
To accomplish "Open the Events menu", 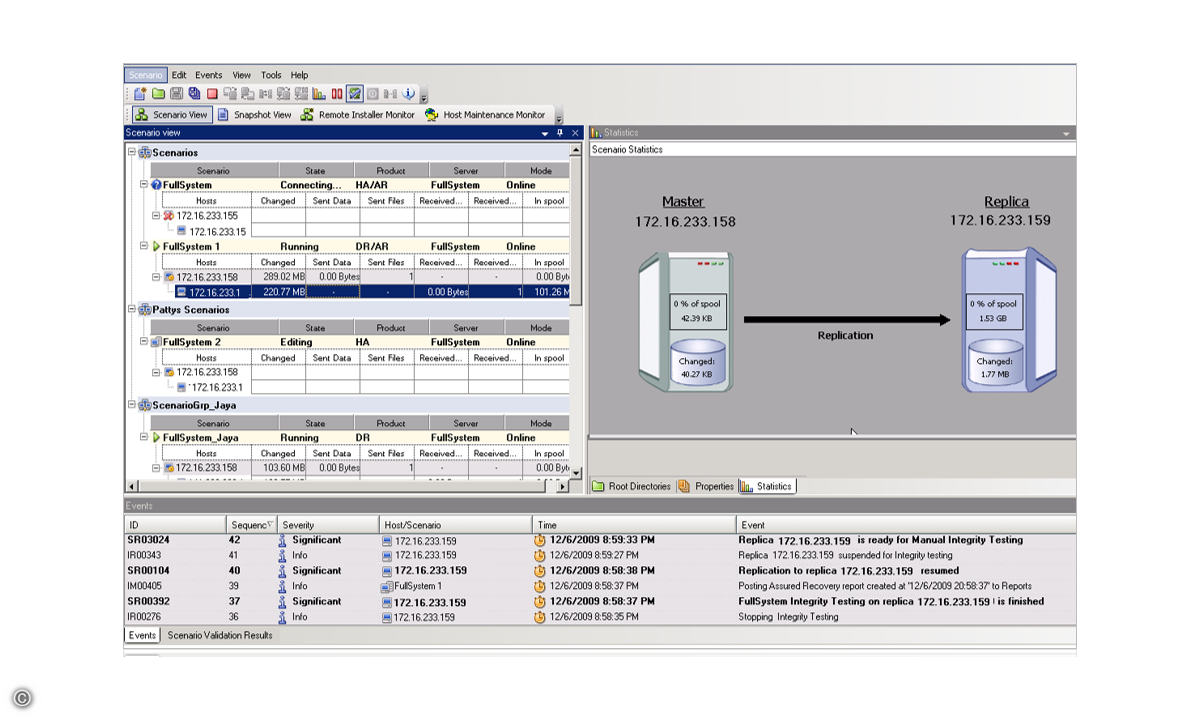I will click(x=209, y=75).
